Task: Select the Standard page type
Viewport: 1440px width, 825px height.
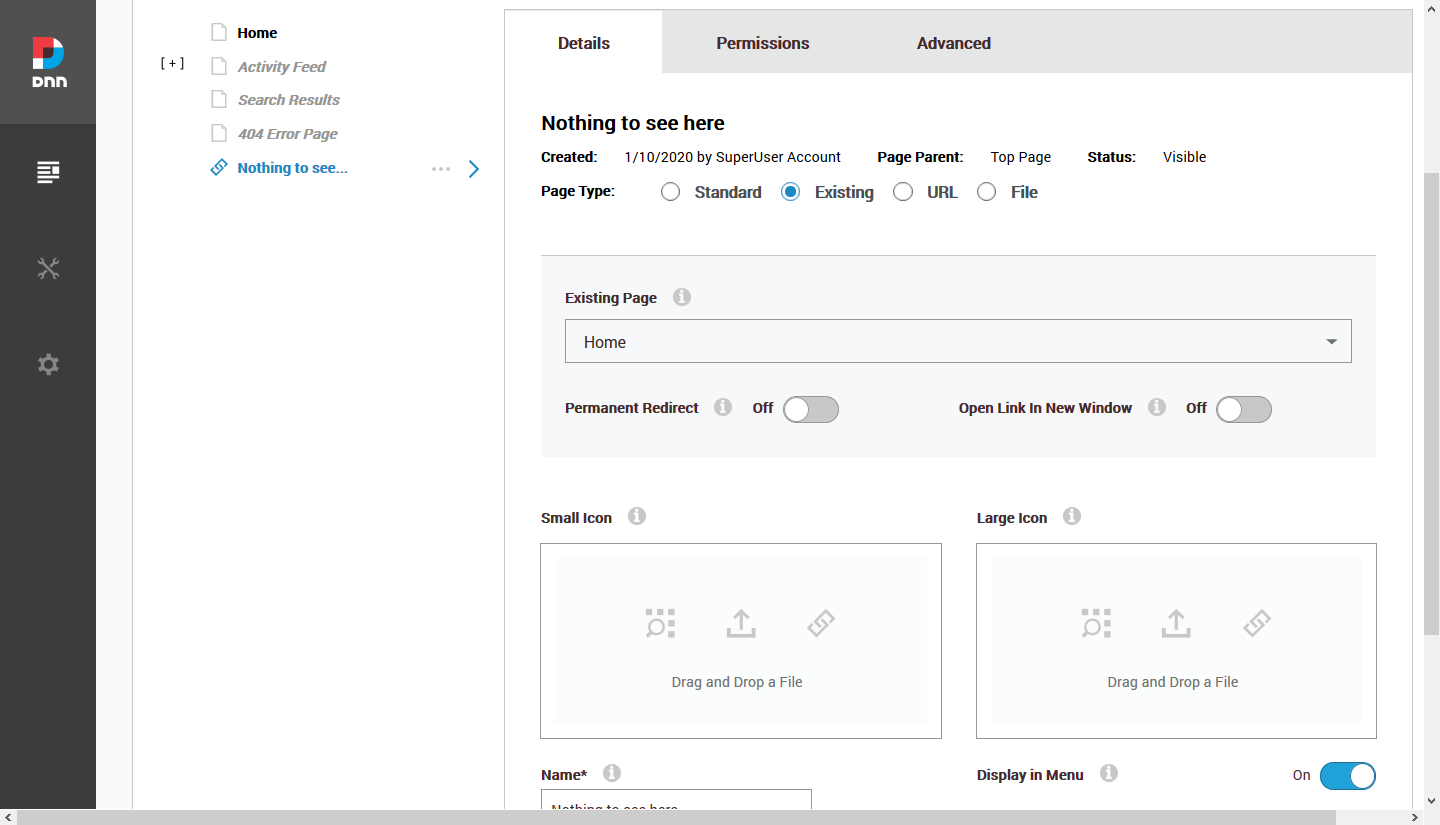Action: tap(671, 192)
